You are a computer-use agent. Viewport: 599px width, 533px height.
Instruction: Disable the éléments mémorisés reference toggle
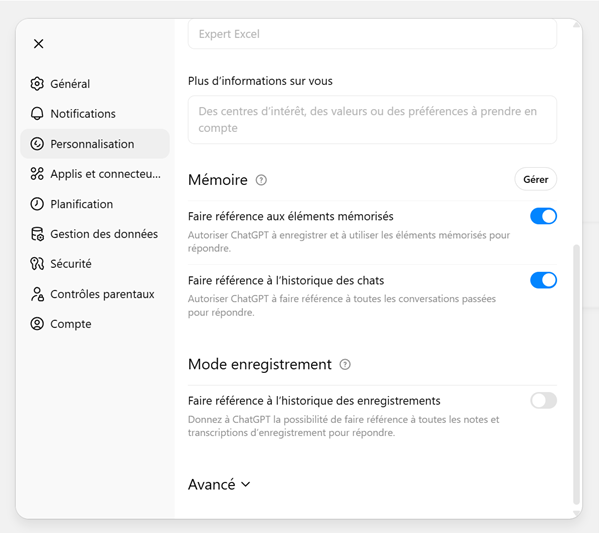click(x=543, y=216)
